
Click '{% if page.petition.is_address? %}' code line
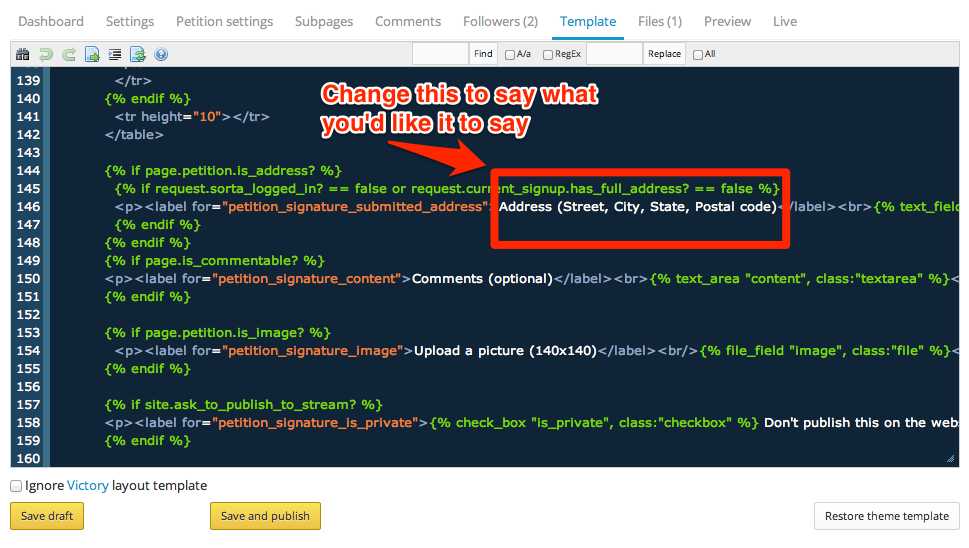pyautogui.click(x=223, y=171)
